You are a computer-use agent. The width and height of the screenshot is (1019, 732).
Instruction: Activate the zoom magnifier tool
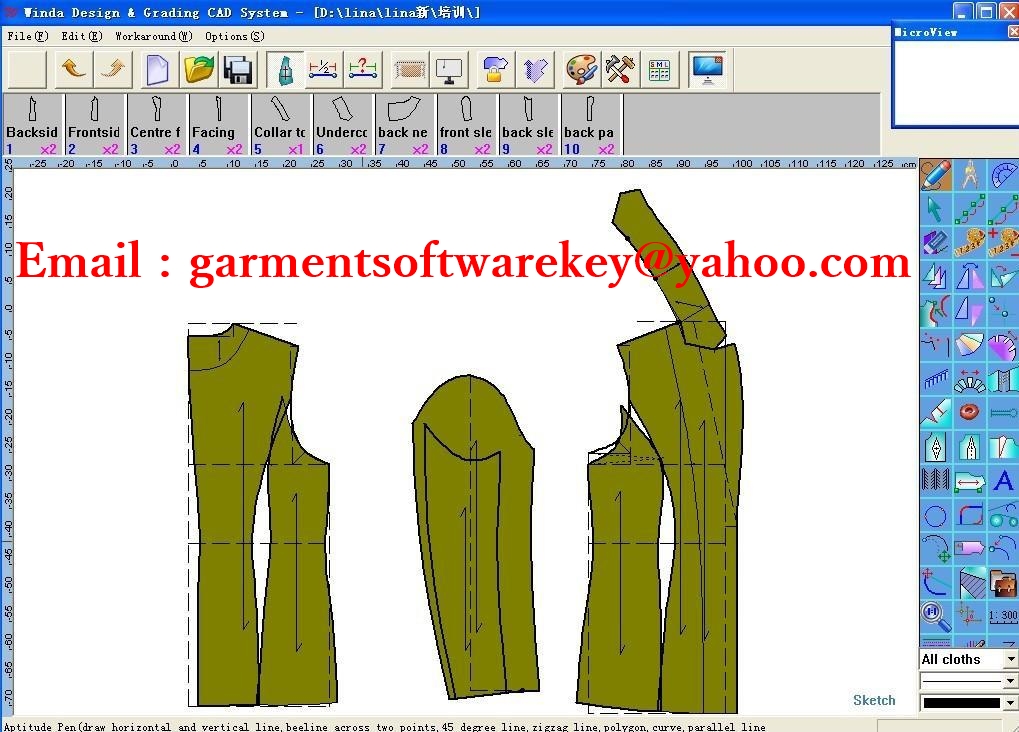tap(934, 613)
